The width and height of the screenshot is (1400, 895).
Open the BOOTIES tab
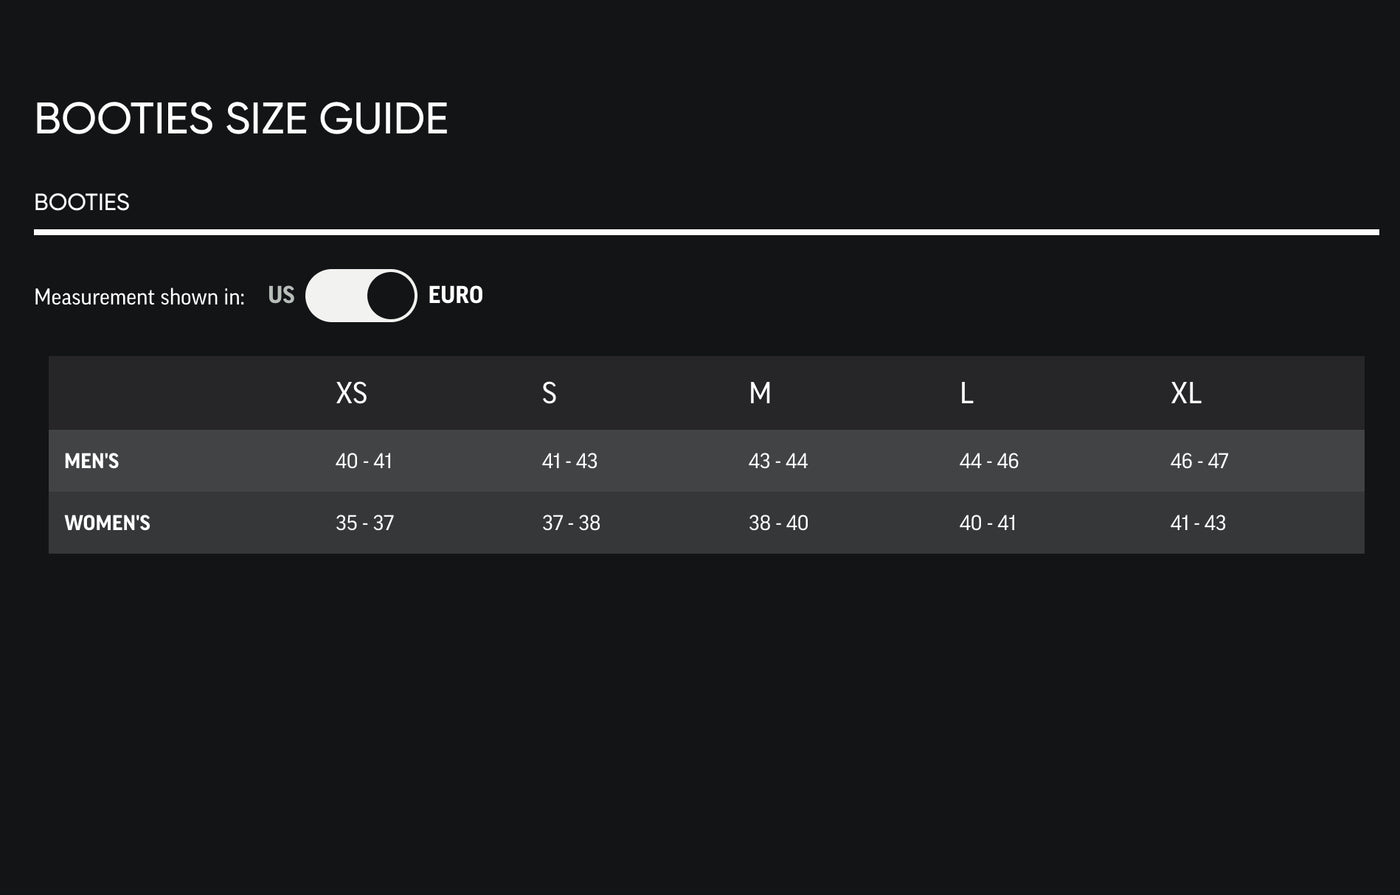point(82,202)
